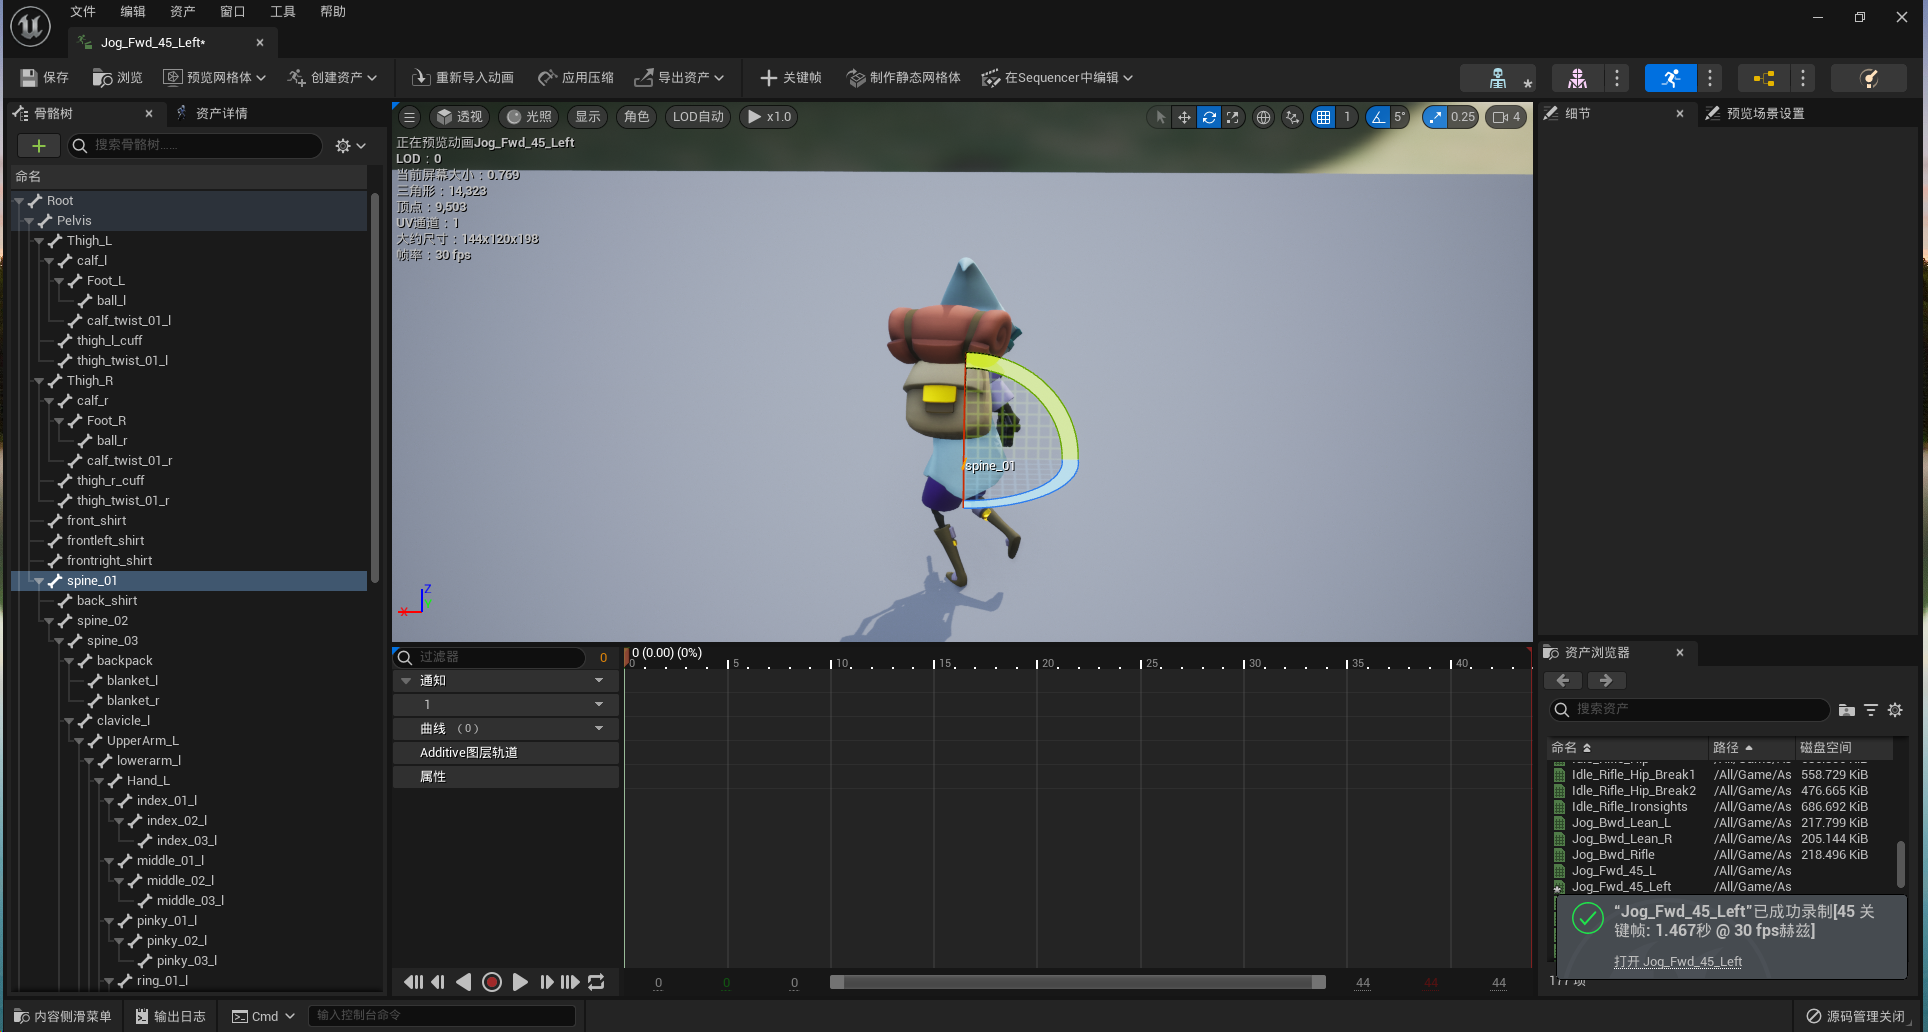Add new item in skeleton tree
1928x1032 pixels.
click(39, 146)
